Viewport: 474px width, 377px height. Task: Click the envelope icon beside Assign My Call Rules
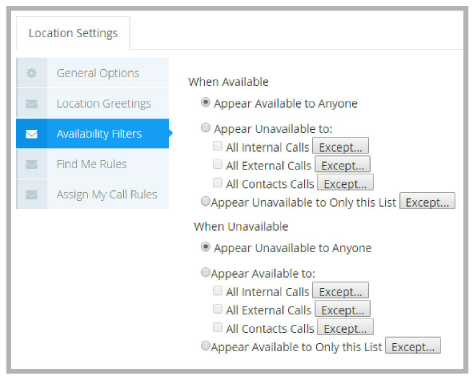pyautogui.click(x=32, y=194)
